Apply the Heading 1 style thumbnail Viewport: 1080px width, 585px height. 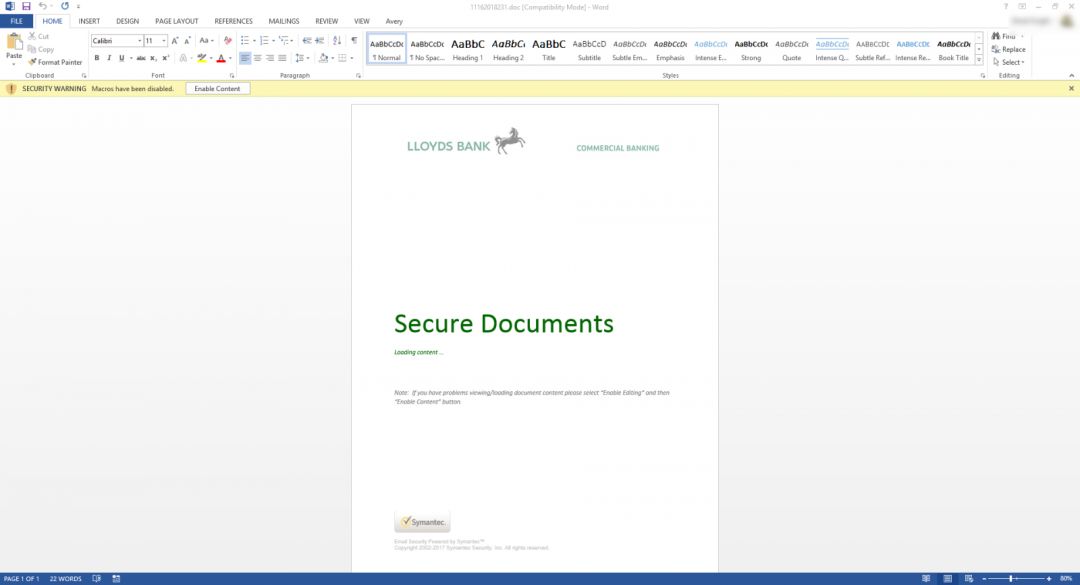[x=468, y=49]
